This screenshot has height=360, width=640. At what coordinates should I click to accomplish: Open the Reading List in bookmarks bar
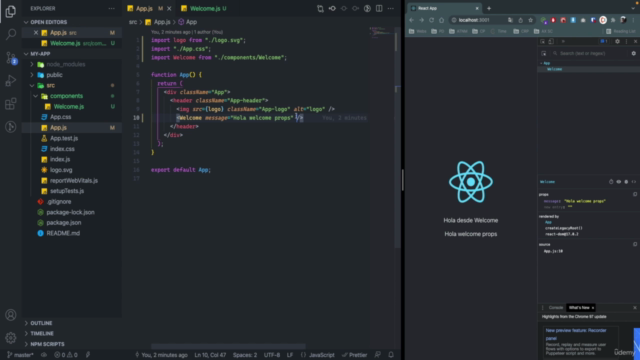point(620,31)
